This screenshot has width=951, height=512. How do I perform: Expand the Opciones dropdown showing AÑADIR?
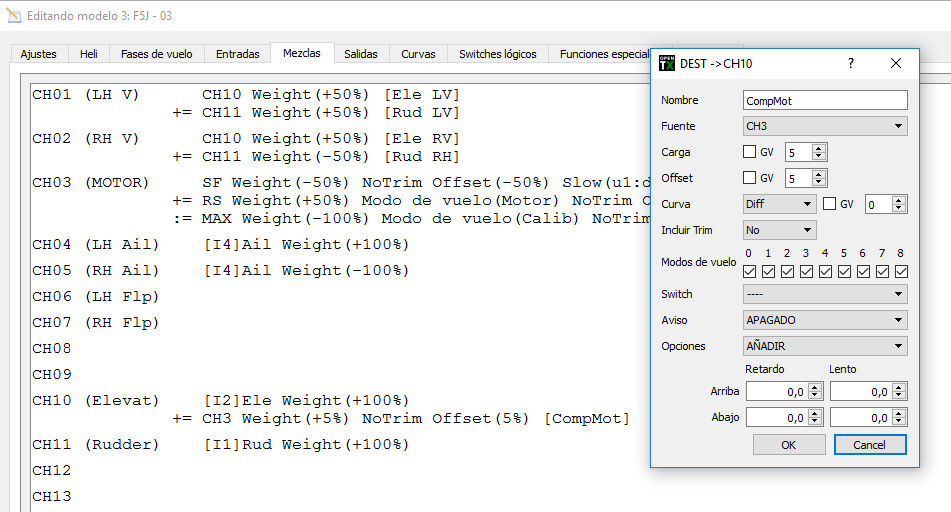(x=825, y=346)
